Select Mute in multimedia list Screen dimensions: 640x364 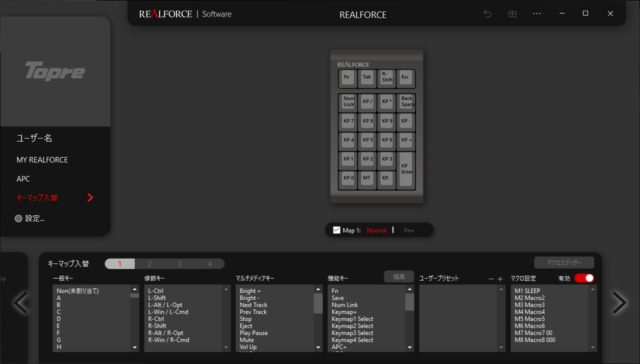pyautogui.click(x=247, y=340)
